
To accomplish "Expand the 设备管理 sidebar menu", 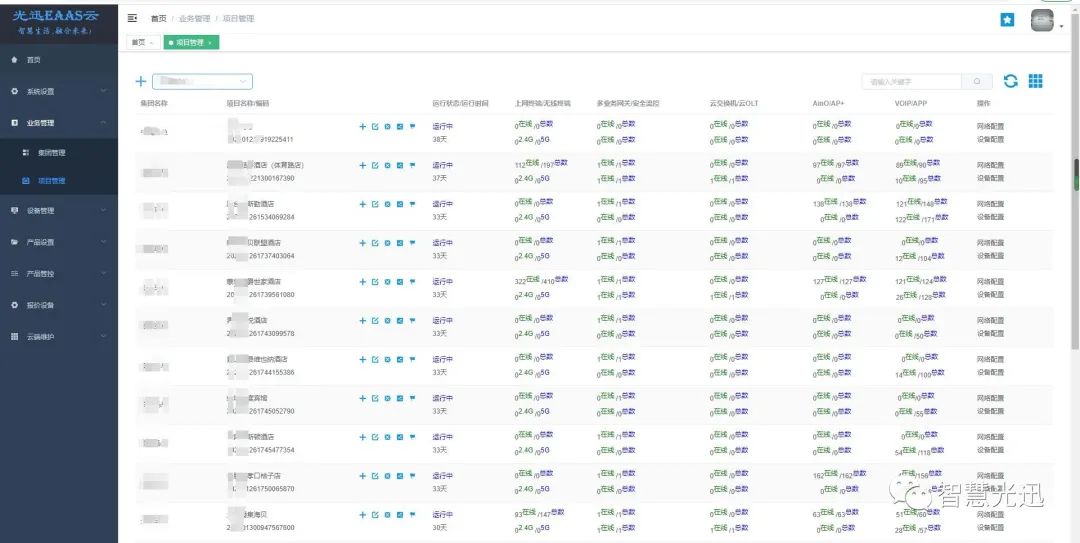I will click(58, 210).
